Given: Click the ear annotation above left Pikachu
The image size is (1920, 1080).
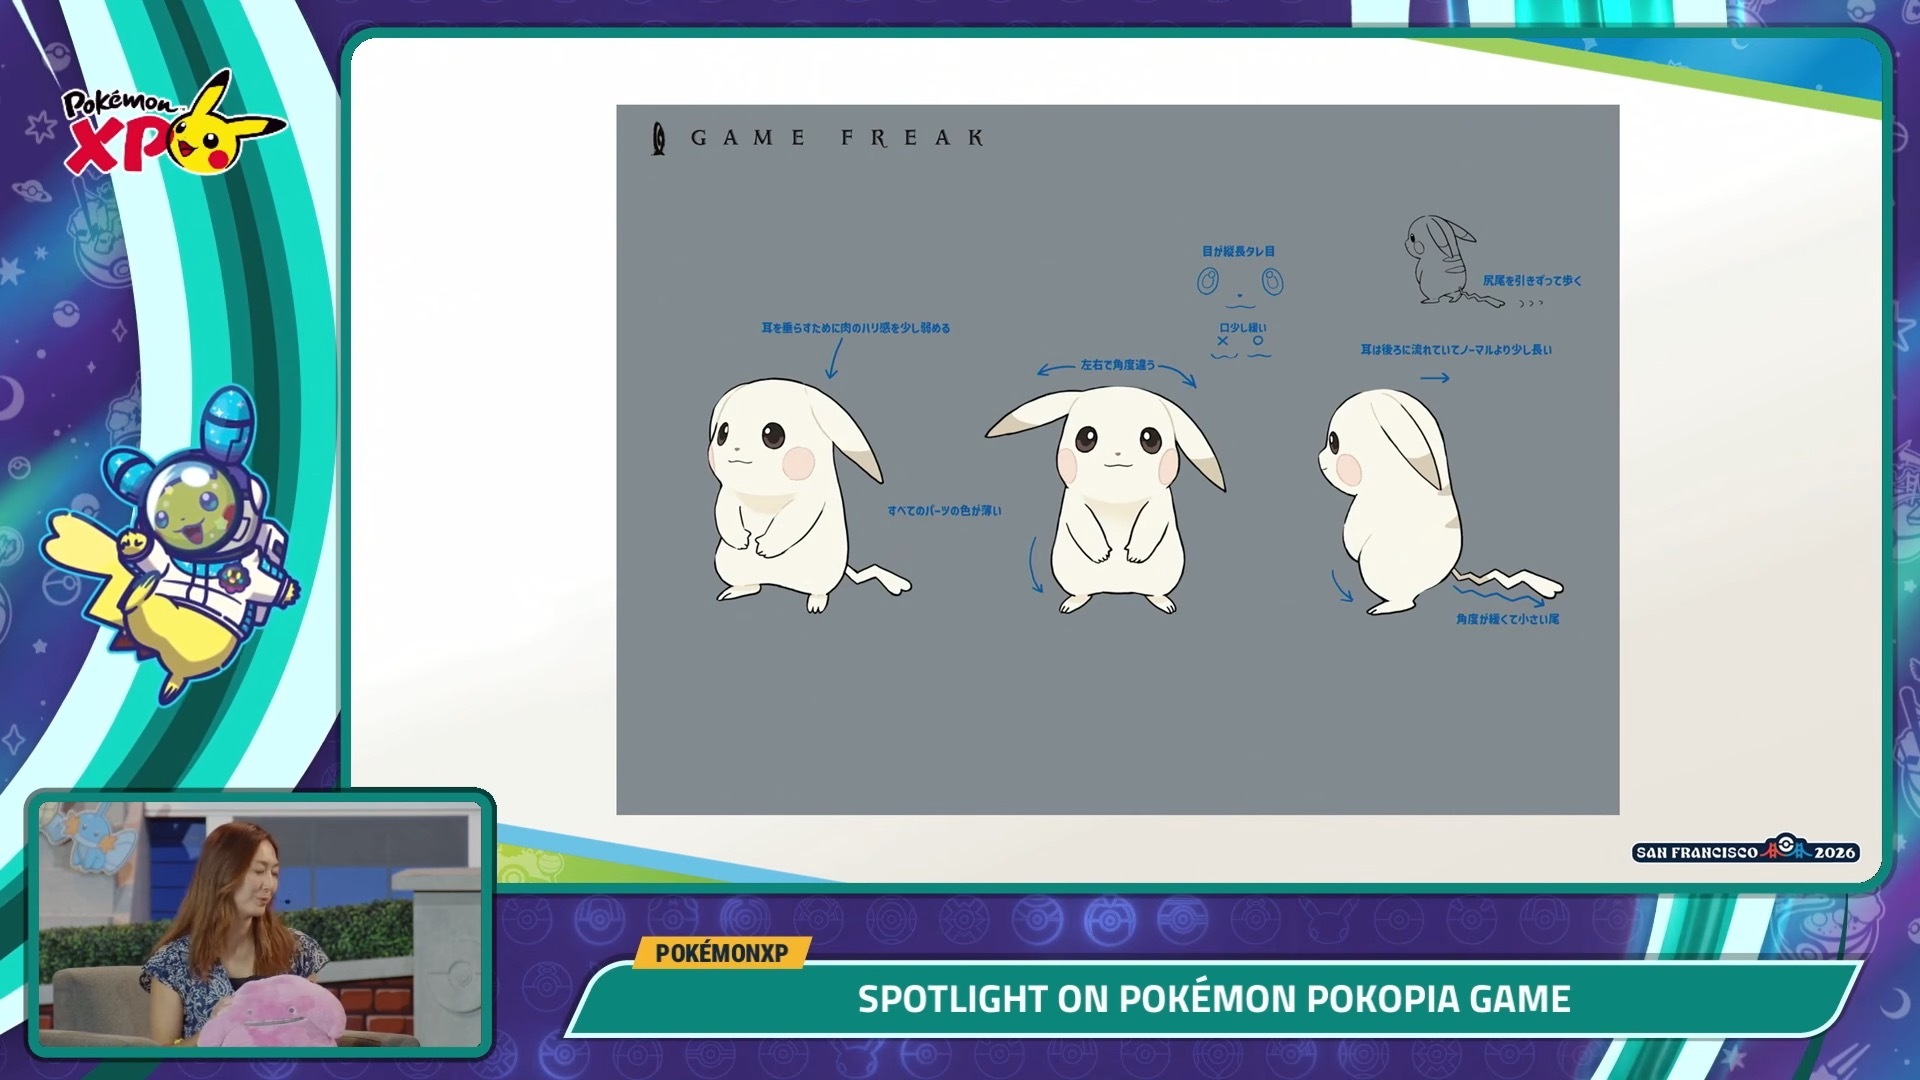Looking at the screenshot, I should [x=855, y=328].
